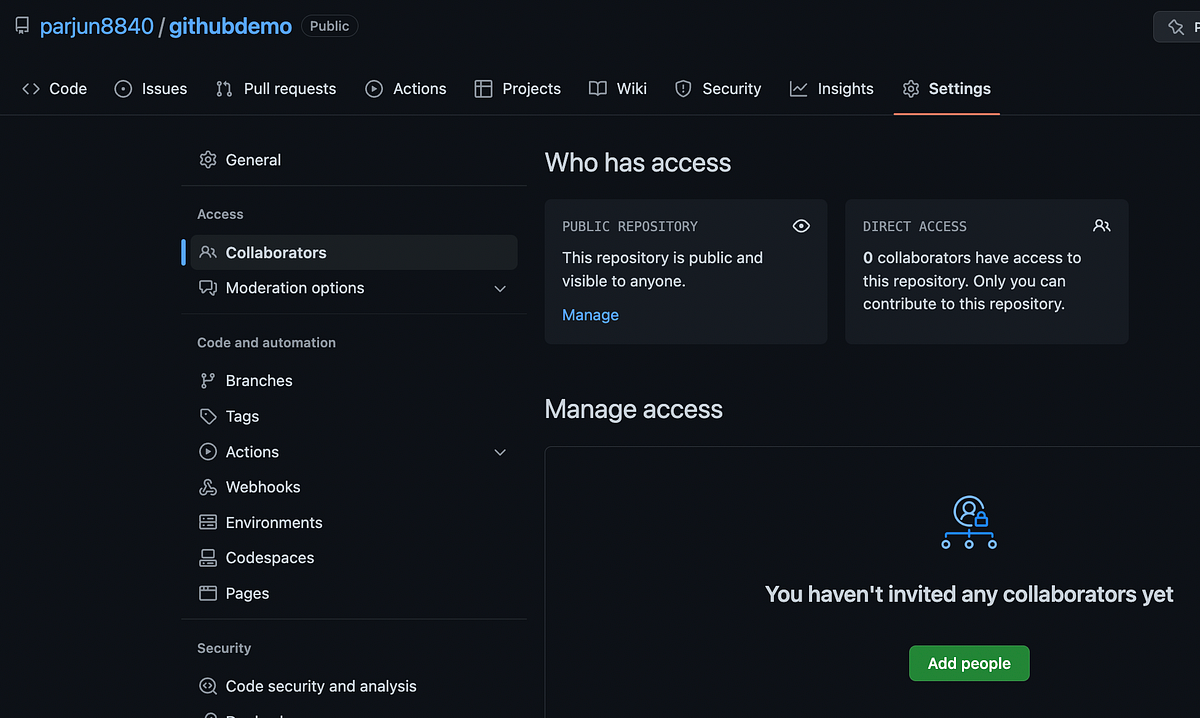Screen dimensions: 1200x718
Task: Open the Manage link for repository visibility
Action: [x=589, y=314]
